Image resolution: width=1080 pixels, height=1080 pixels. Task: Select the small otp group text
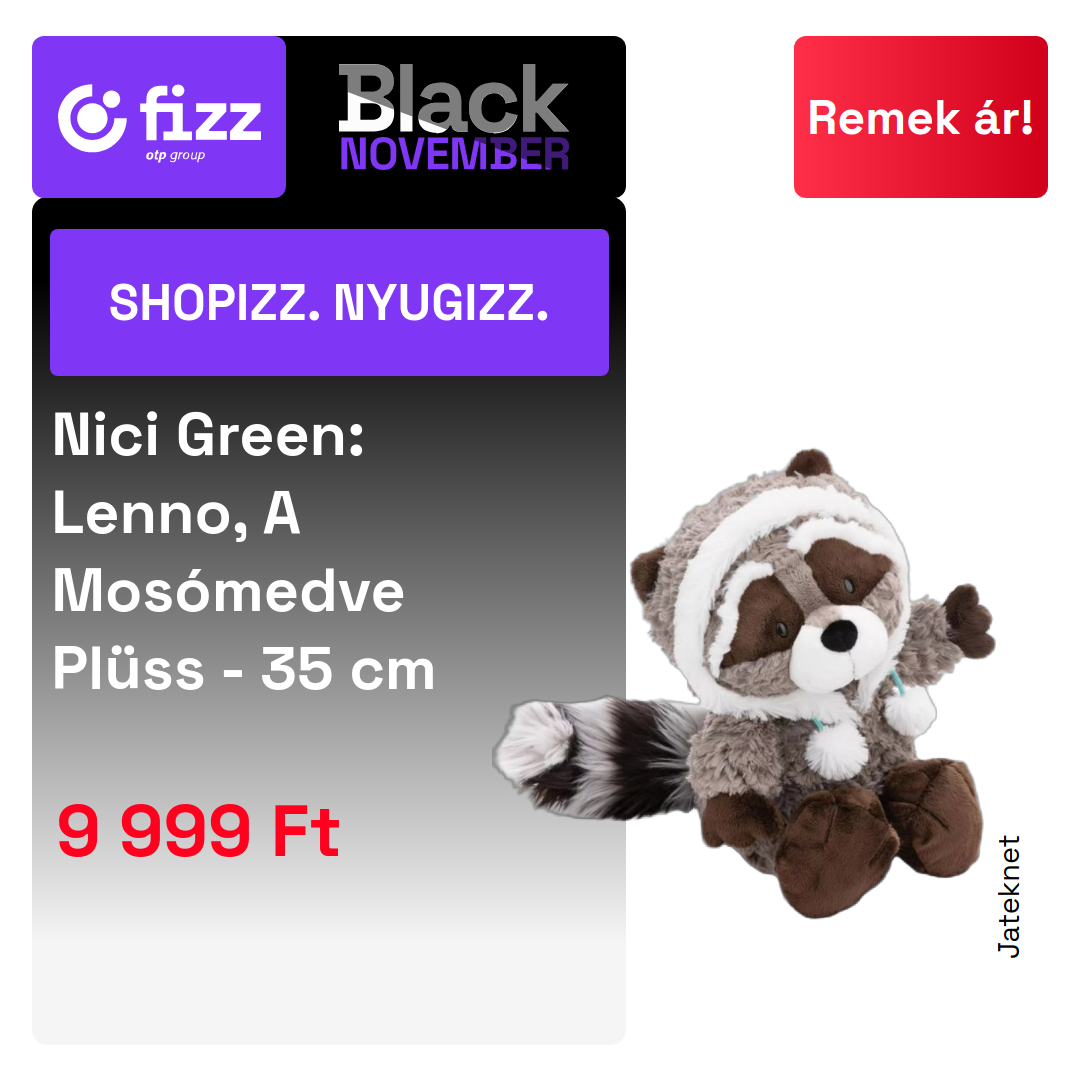[175, 156]
